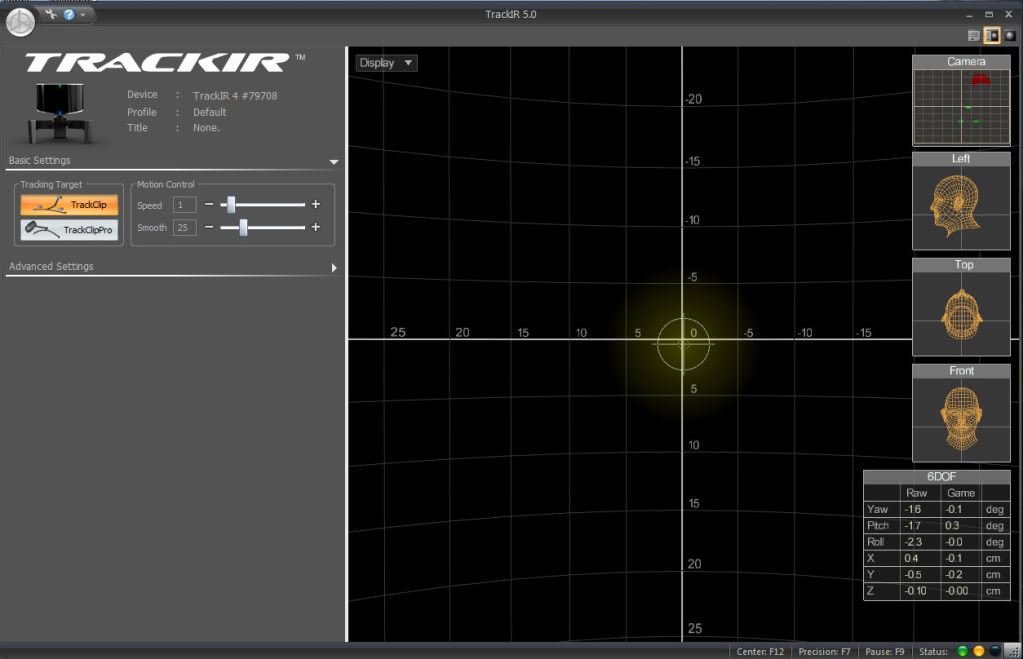Open the round TrackIR application menu button

pos(20,22)
